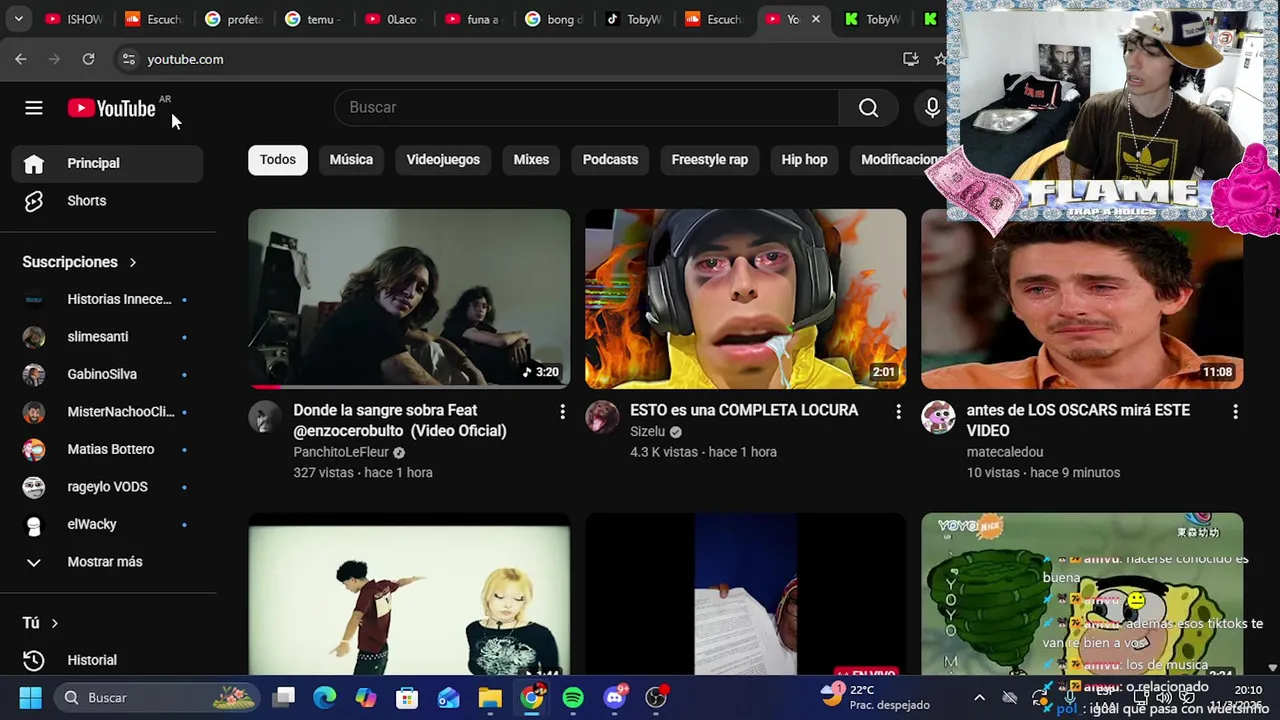Start voice search with microphone icon

pyautogui.click(x=932, y=108)
